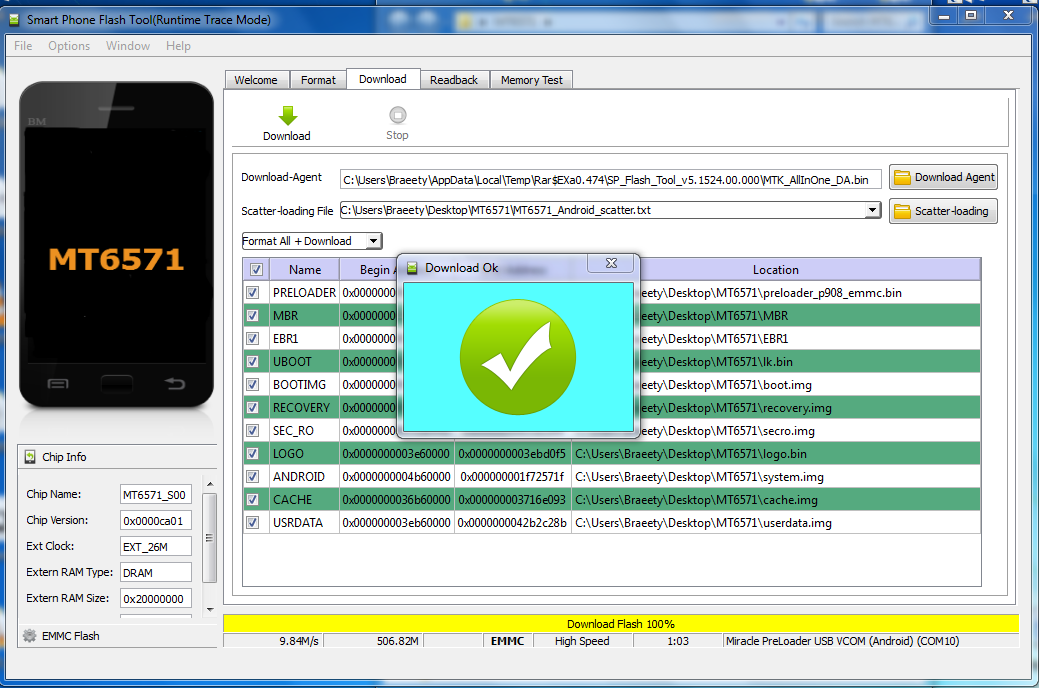Click the Name column header
This screenshot has width=1039, height=688.
click(x=305, y=270)
